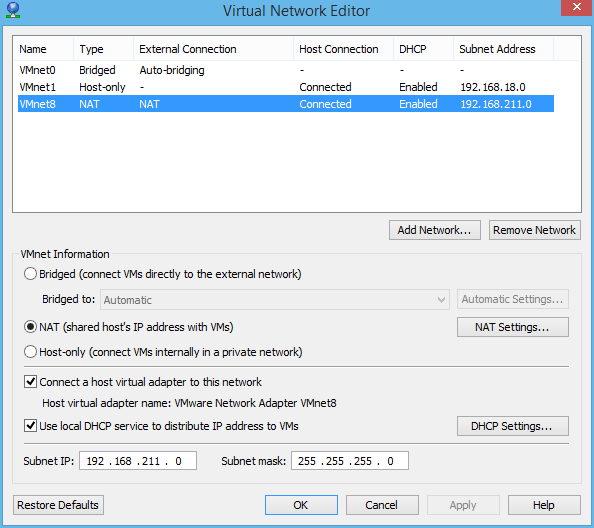
Task: Open the Bridged to Automatic dropdown
Action: pyautogui.click(x=275, y=300)
